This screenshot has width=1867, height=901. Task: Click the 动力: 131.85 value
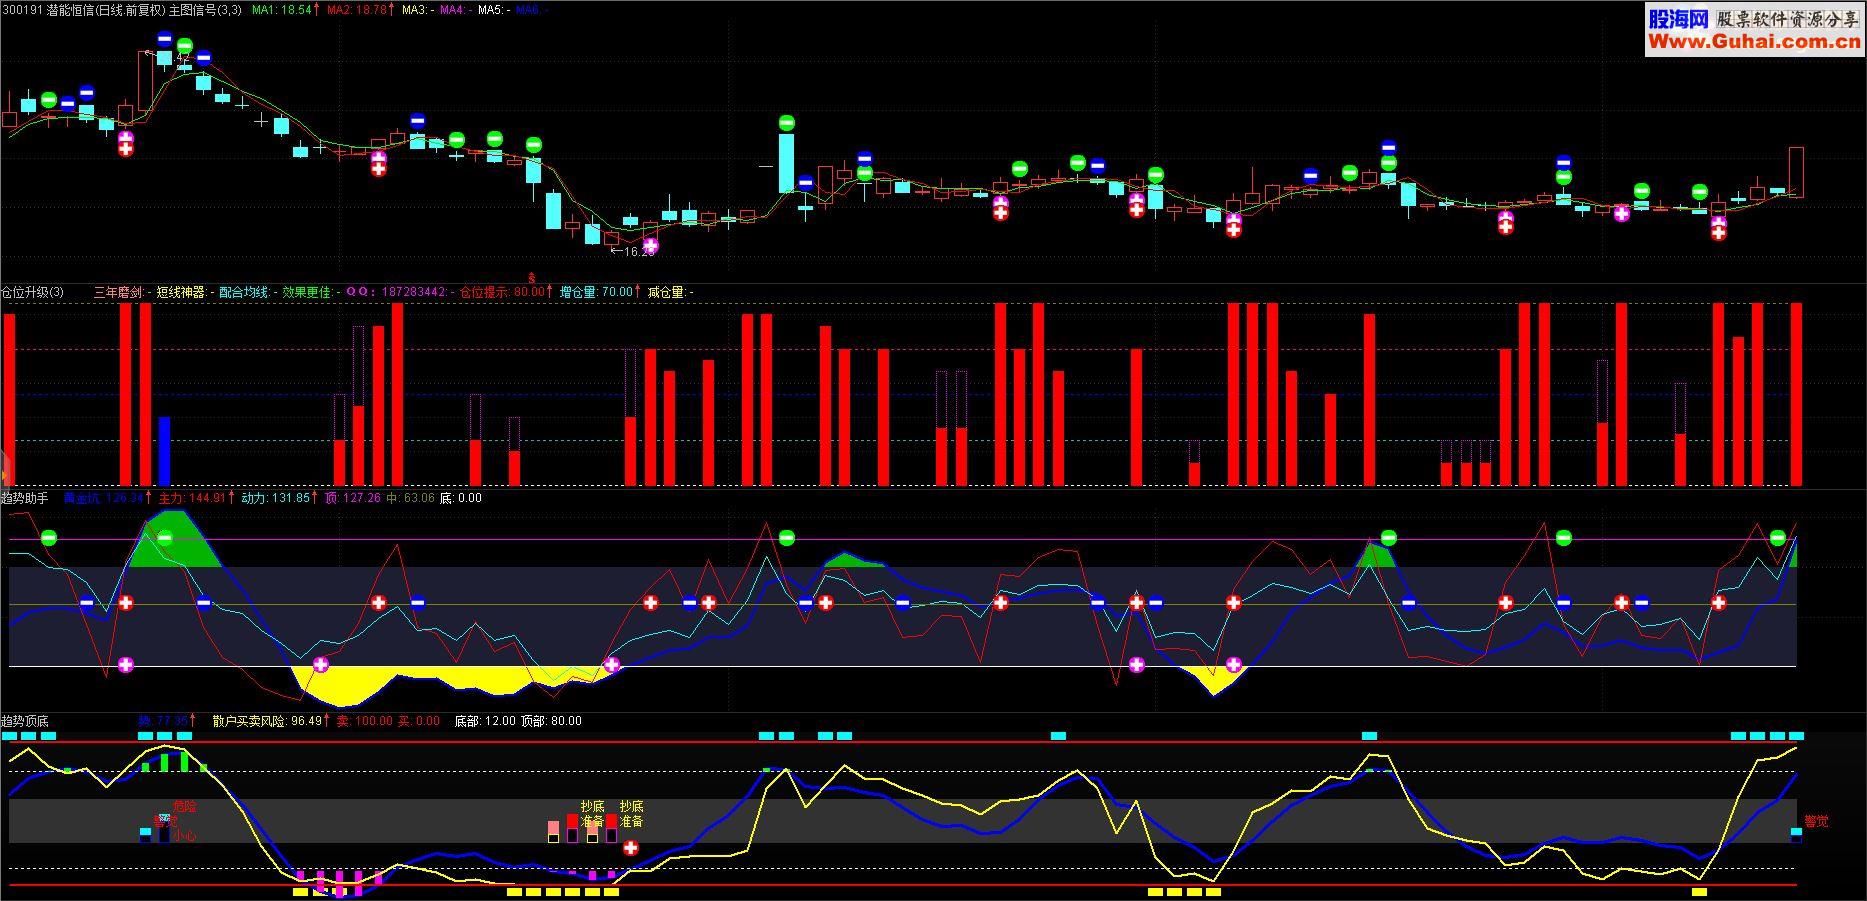tap(276, 497)
